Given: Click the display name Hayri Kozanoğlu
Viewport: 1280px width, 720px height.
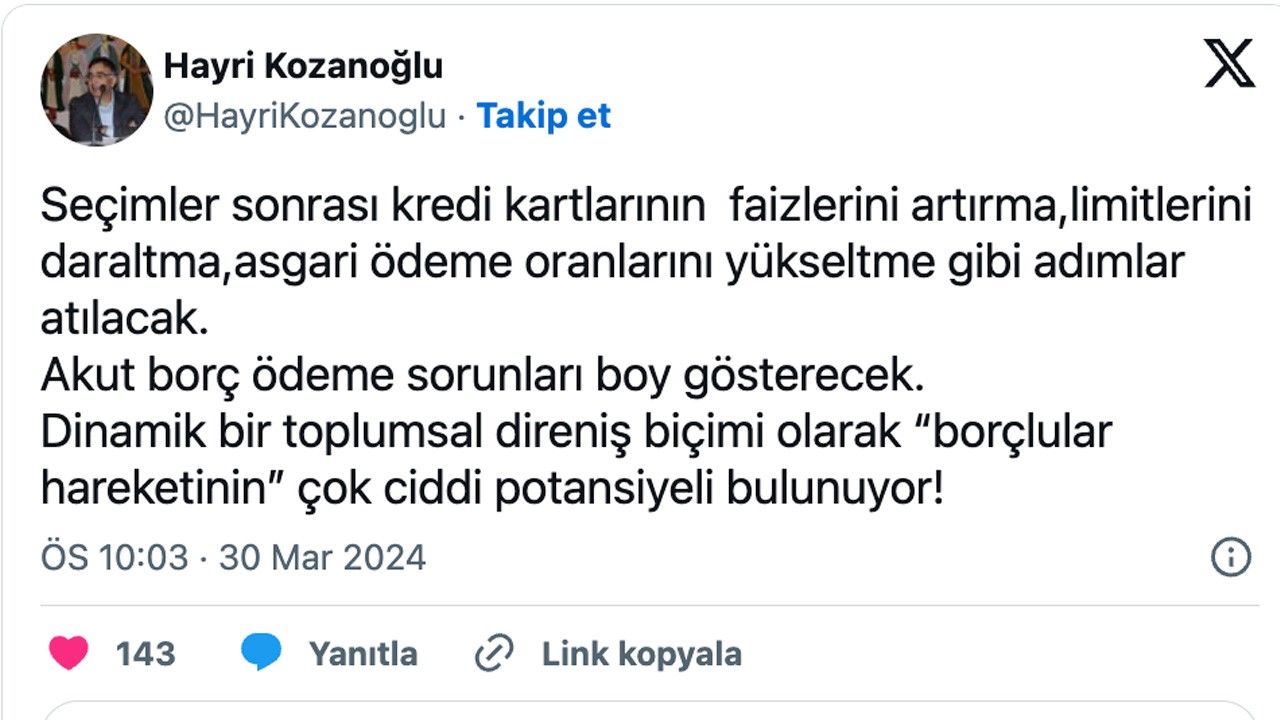Looking at the screenshot, I should 303,66.
